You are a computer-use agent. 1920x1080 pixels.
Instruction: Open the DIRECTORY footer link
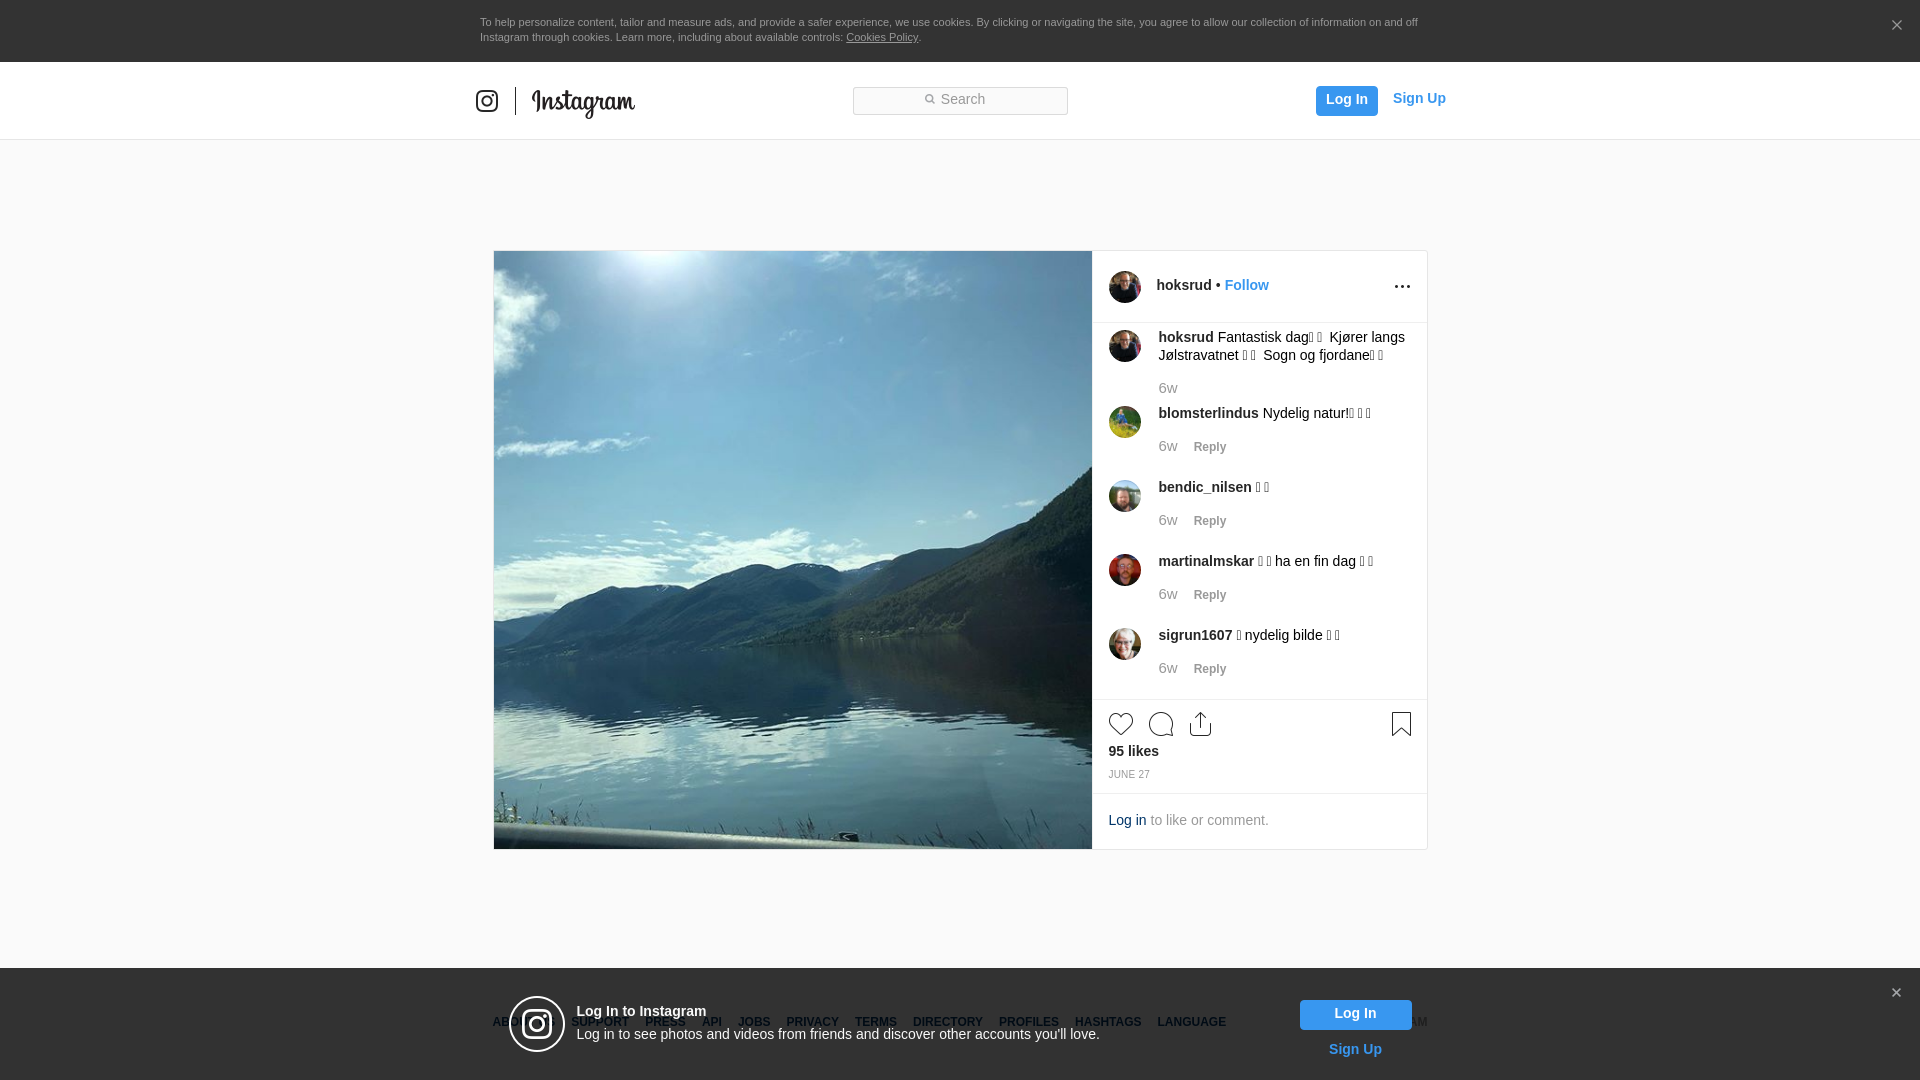[x=947, y=1022]
